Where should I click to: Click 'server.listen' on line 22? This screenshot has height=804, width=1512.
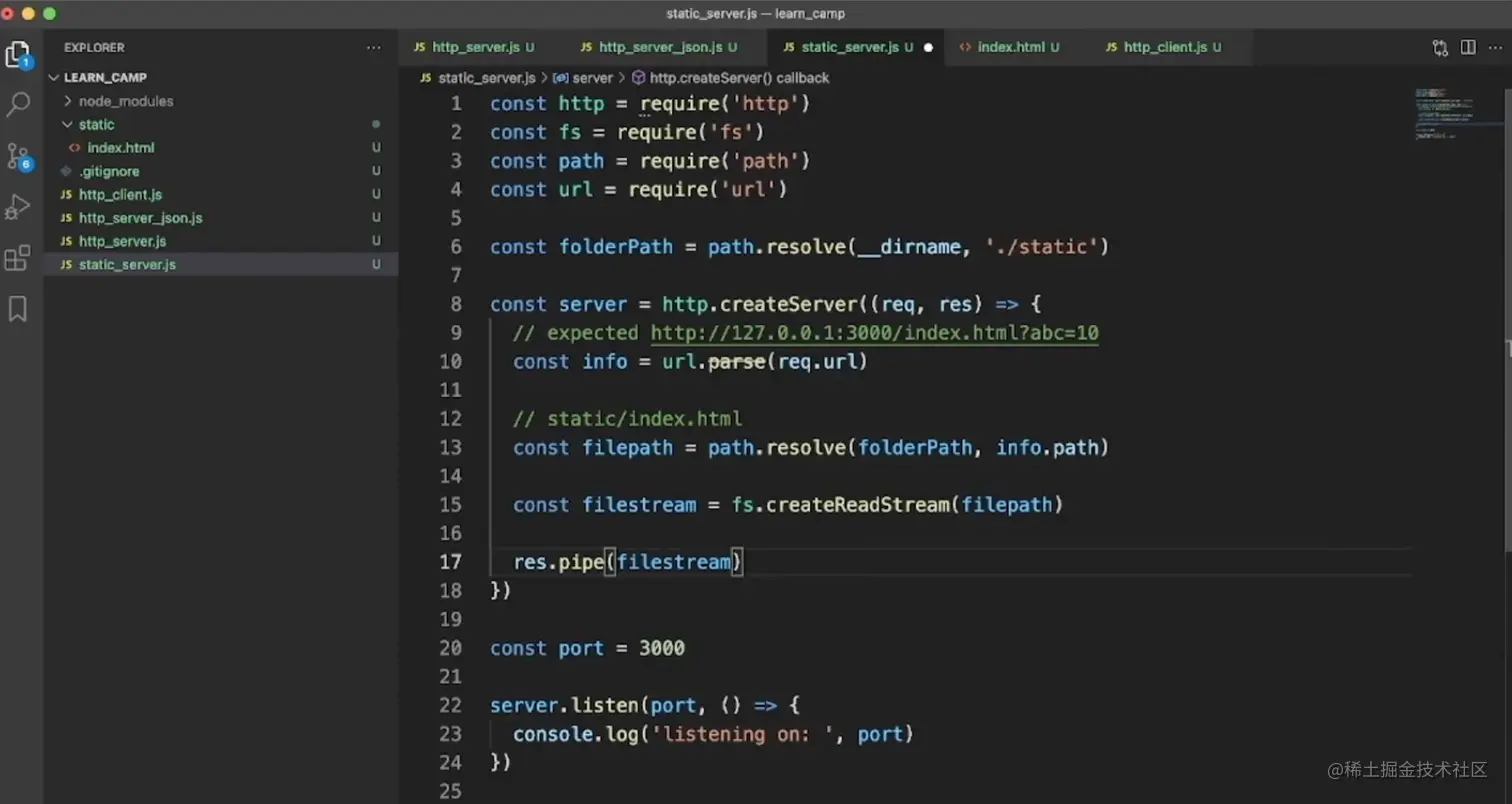[565, 705]
